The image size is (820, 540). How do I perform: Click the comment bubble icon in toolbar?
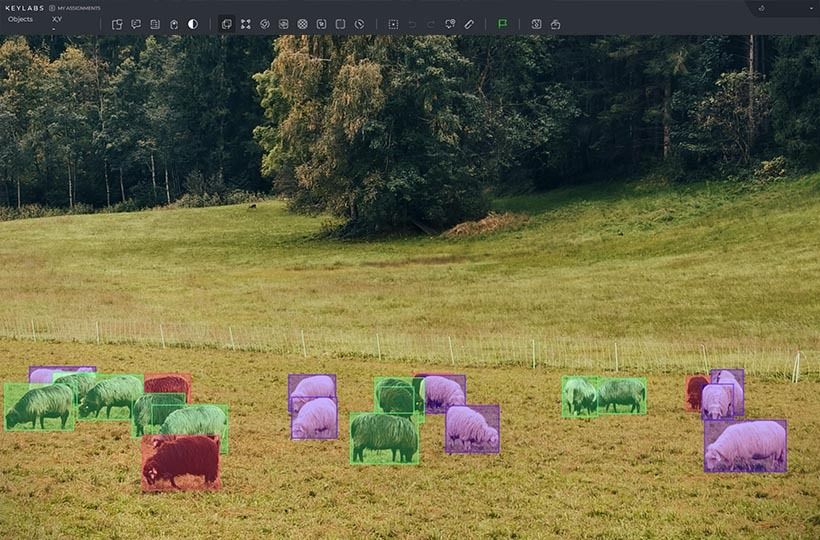click(x=136, y=24)
